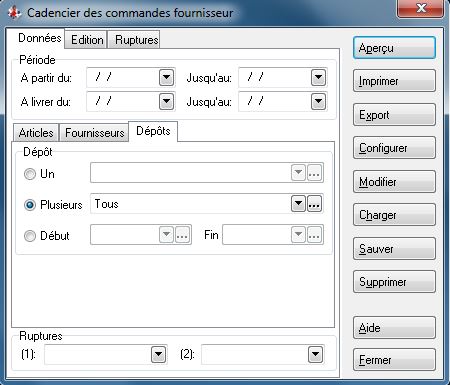450x385 pixels.
Task: Expand the Tous depot dropdown
Action: click(x=298, y=203)
